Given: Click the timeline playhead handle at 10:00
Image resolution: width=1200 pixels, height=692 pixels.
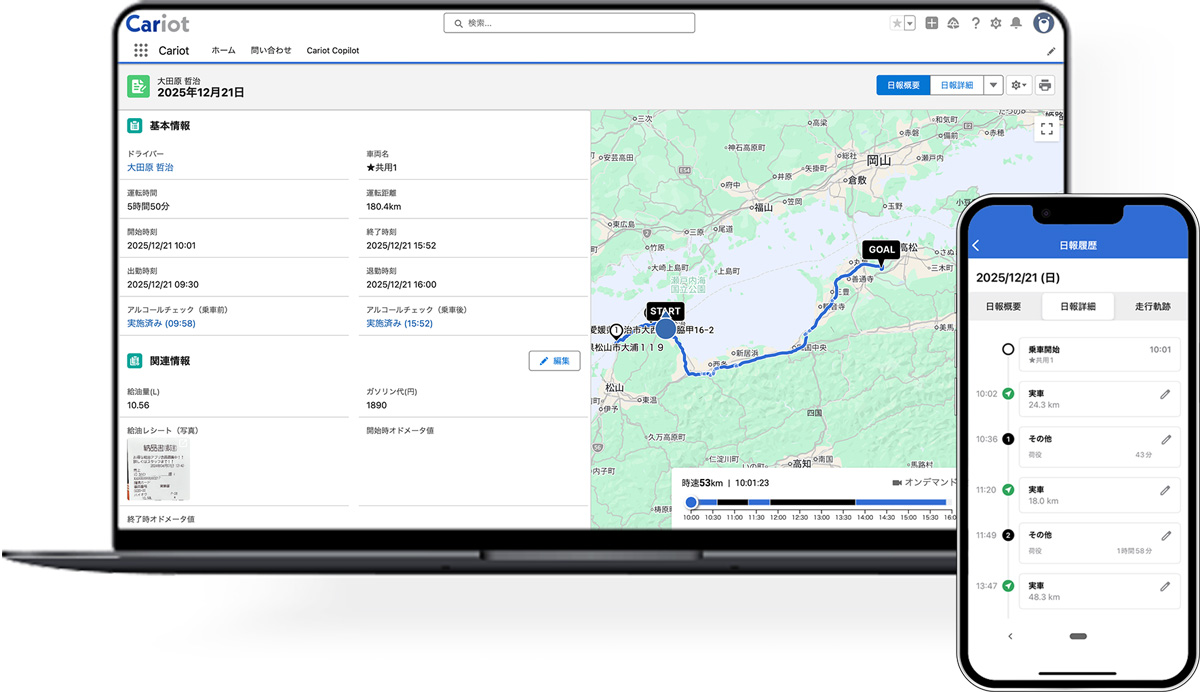Looking at the screenshot, I should [691, 502].
